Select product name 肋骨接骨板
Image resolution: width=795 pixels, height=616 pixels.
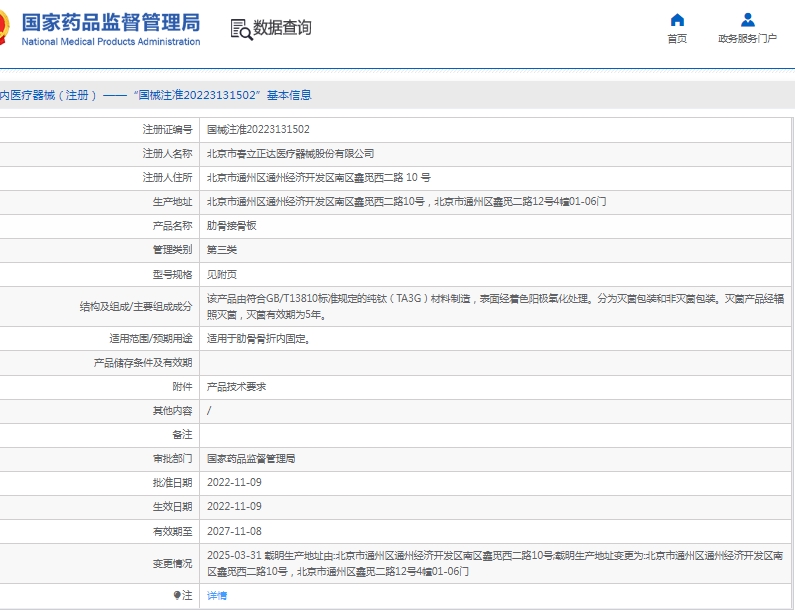[x=231, y=226]
